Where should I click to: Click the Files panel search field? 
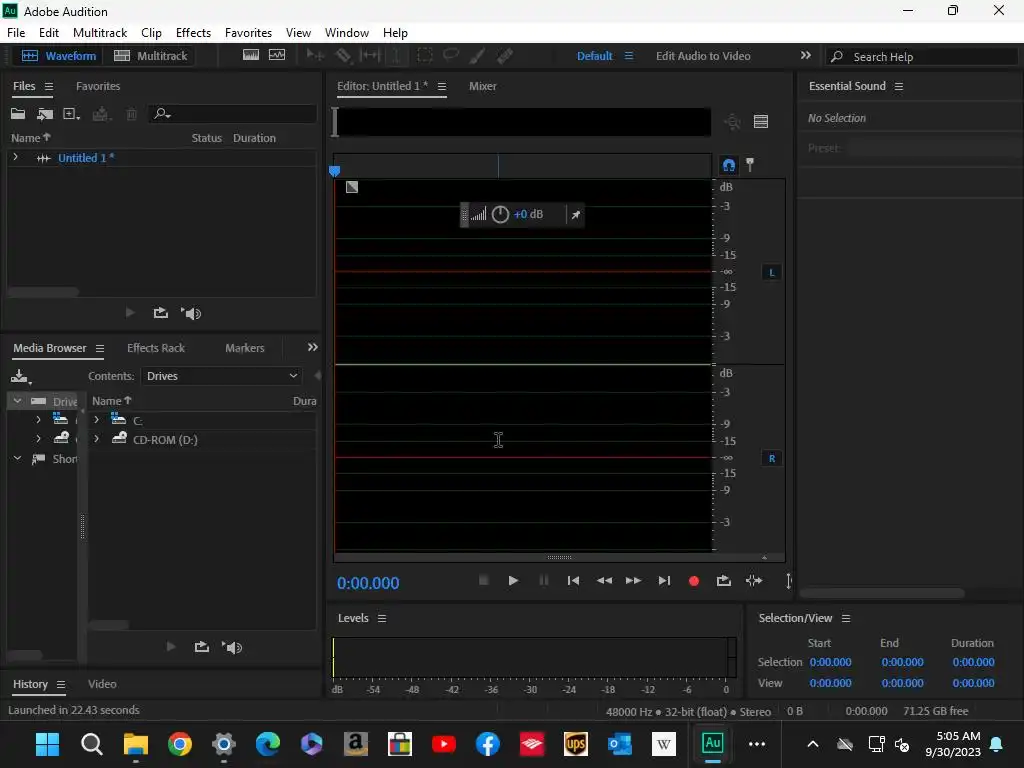pos(232,114)
